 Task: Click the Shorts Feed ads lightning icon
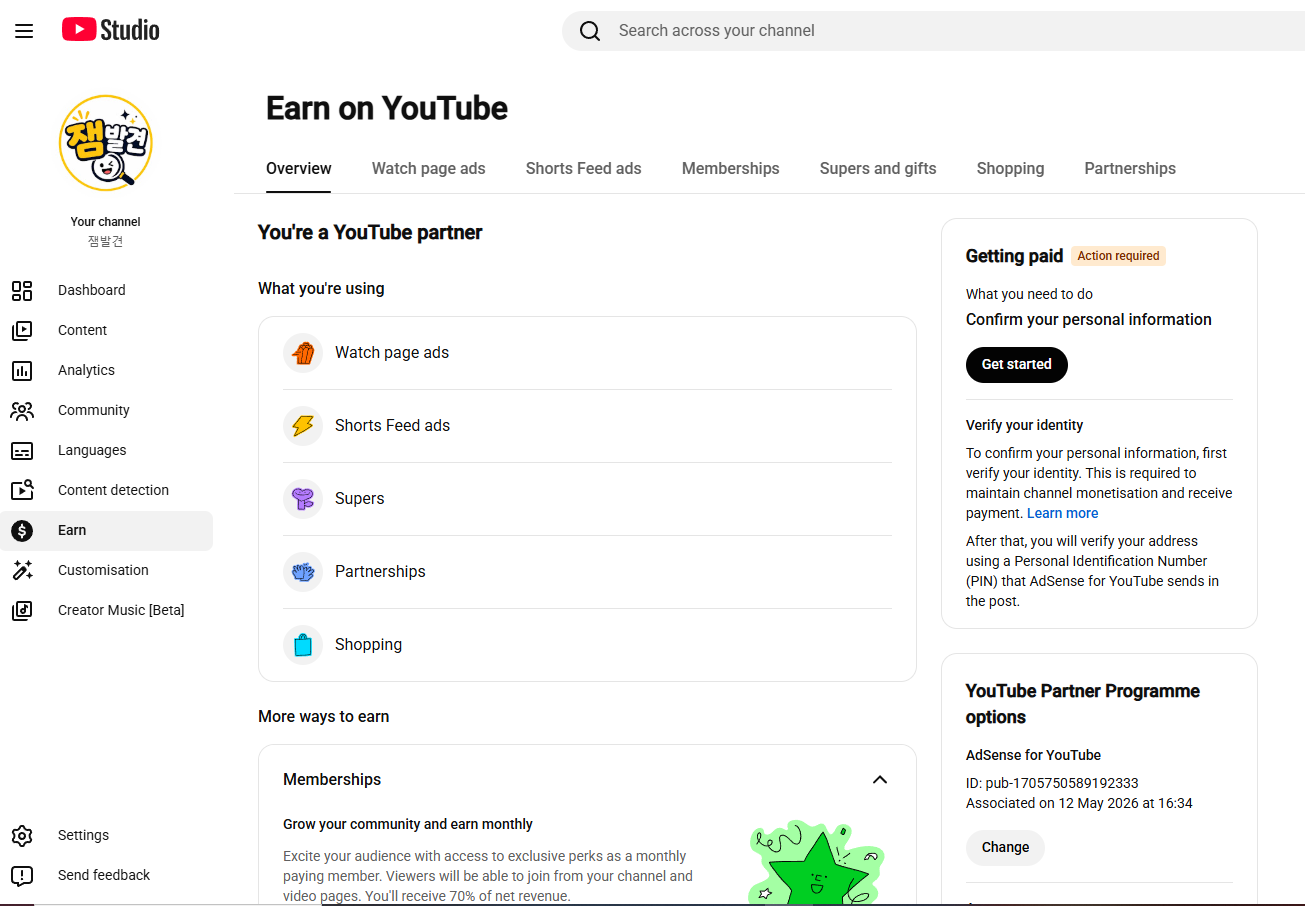[x=303, y=426]
